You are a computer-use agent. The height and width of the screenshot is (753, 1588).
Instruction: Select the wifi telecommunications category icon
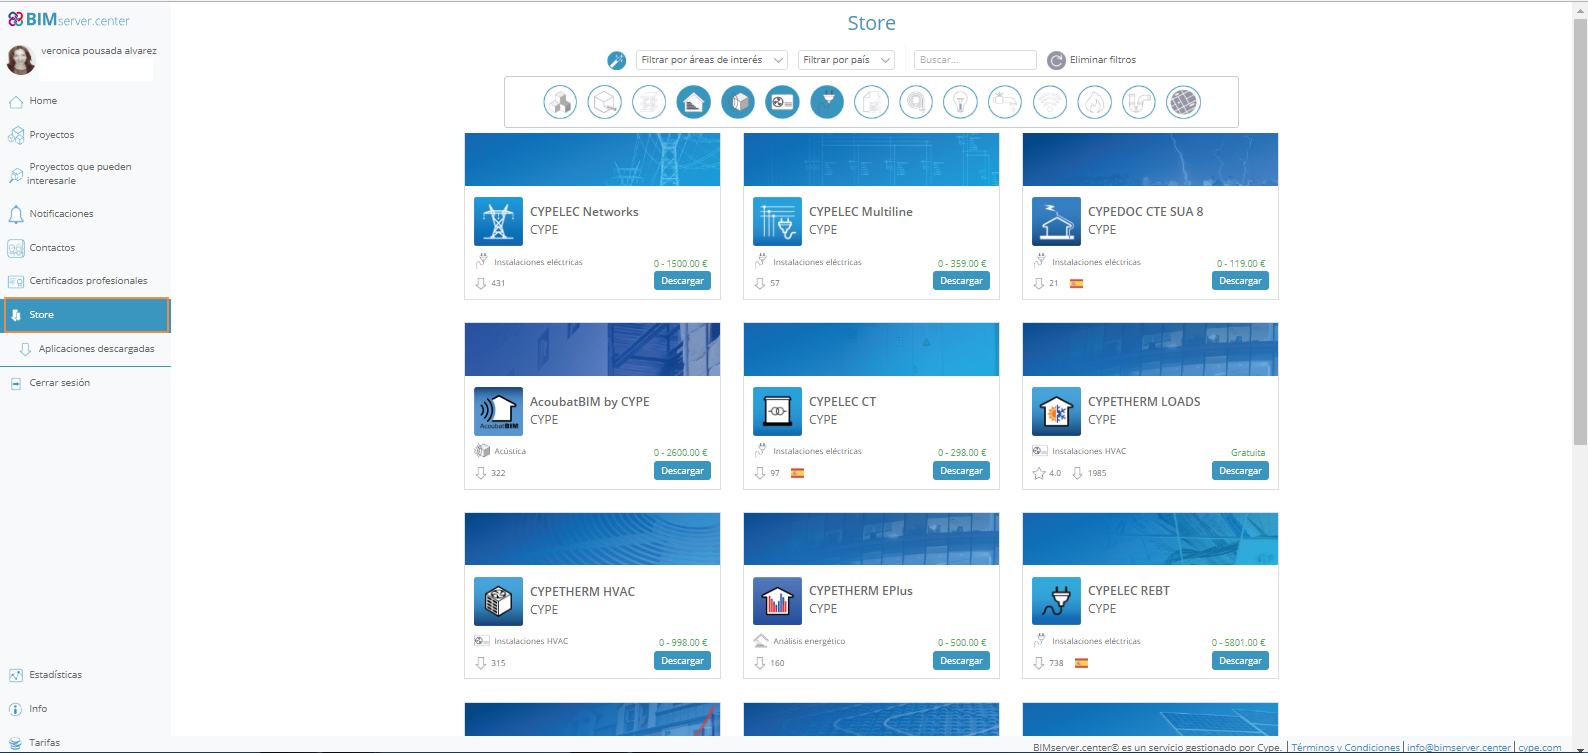[x=1049, y=102]
